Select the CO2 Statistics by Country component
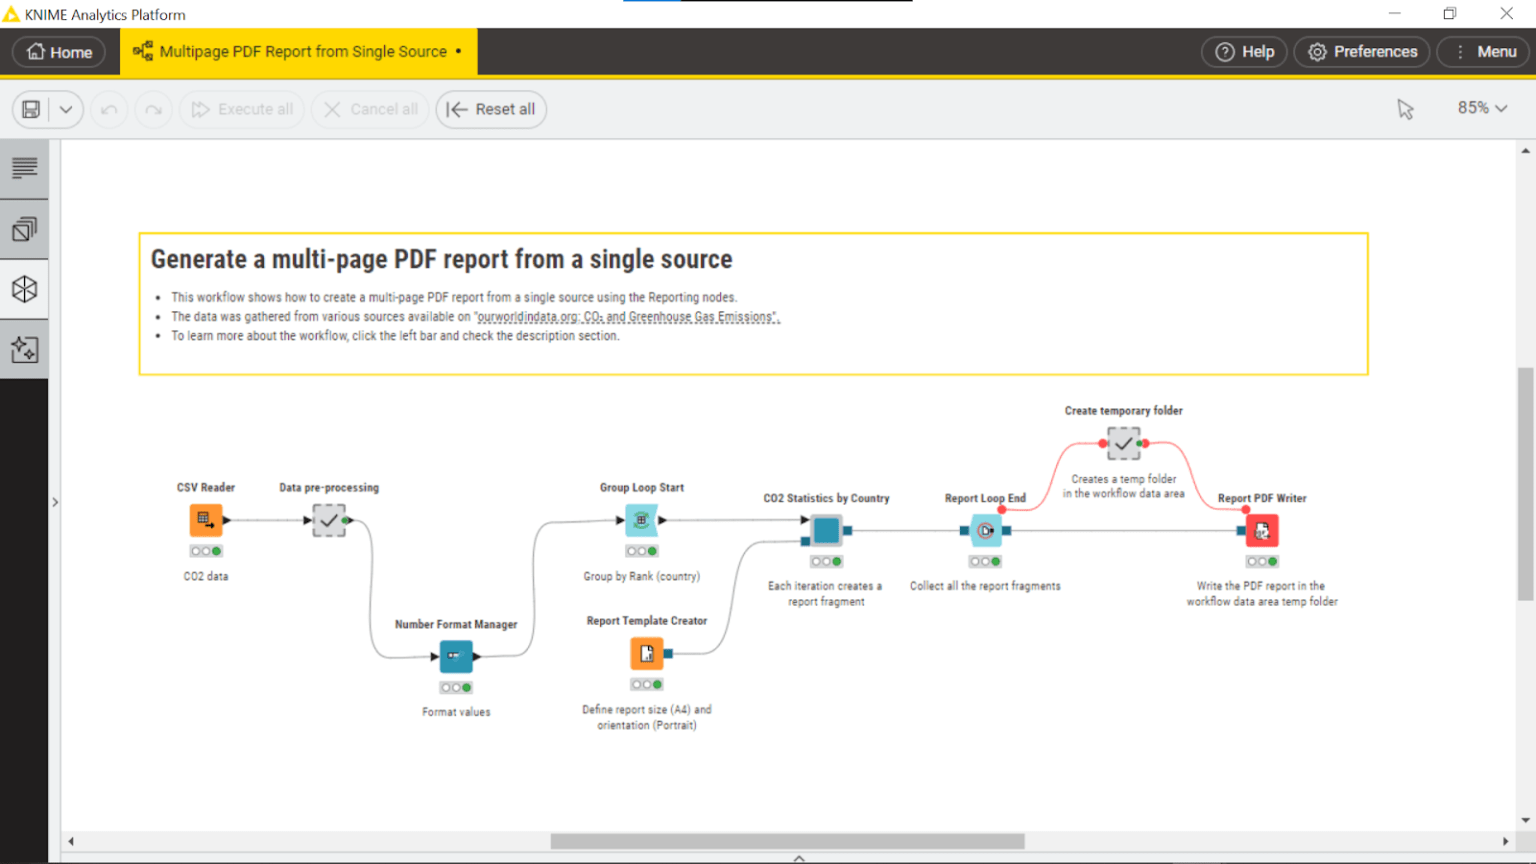Viewport: 1536px width, 864px height. [x=826, y=530]
